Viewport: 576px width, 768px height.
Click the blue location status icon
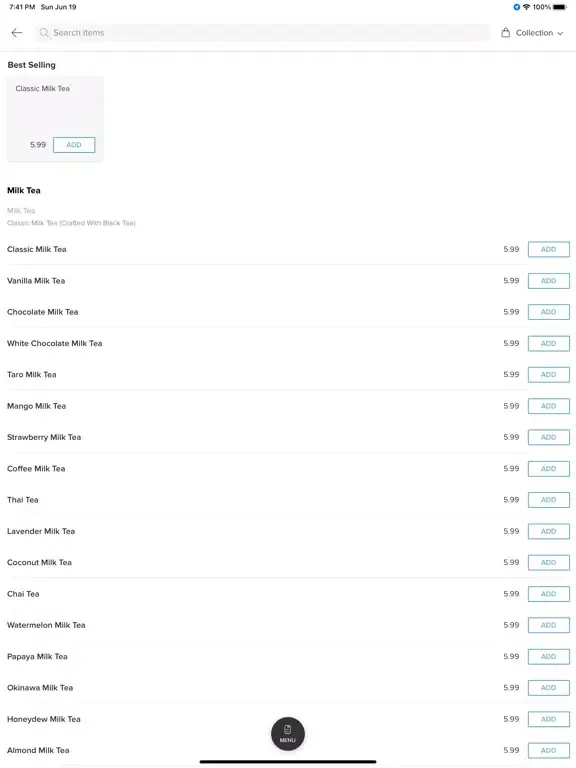pyautogui.click(x=516, y=7)
